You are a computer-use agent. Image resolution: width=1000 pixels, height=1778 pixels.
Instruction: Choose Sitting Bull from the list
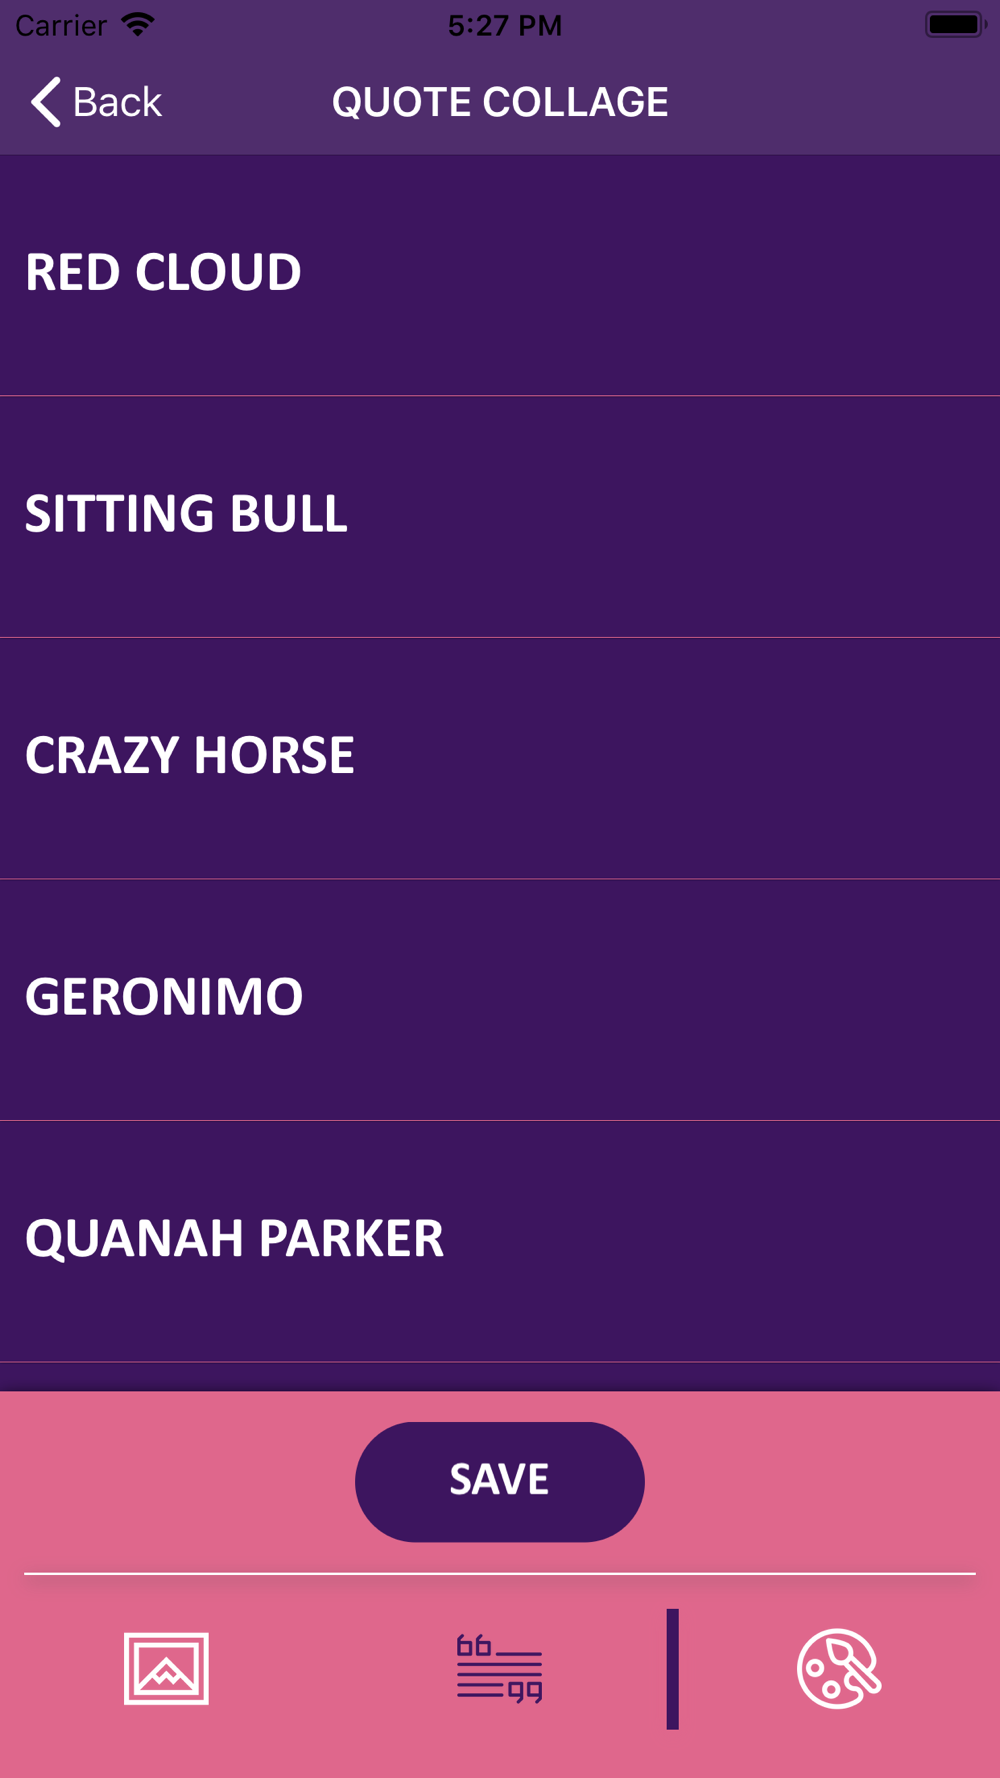[500, 517]
